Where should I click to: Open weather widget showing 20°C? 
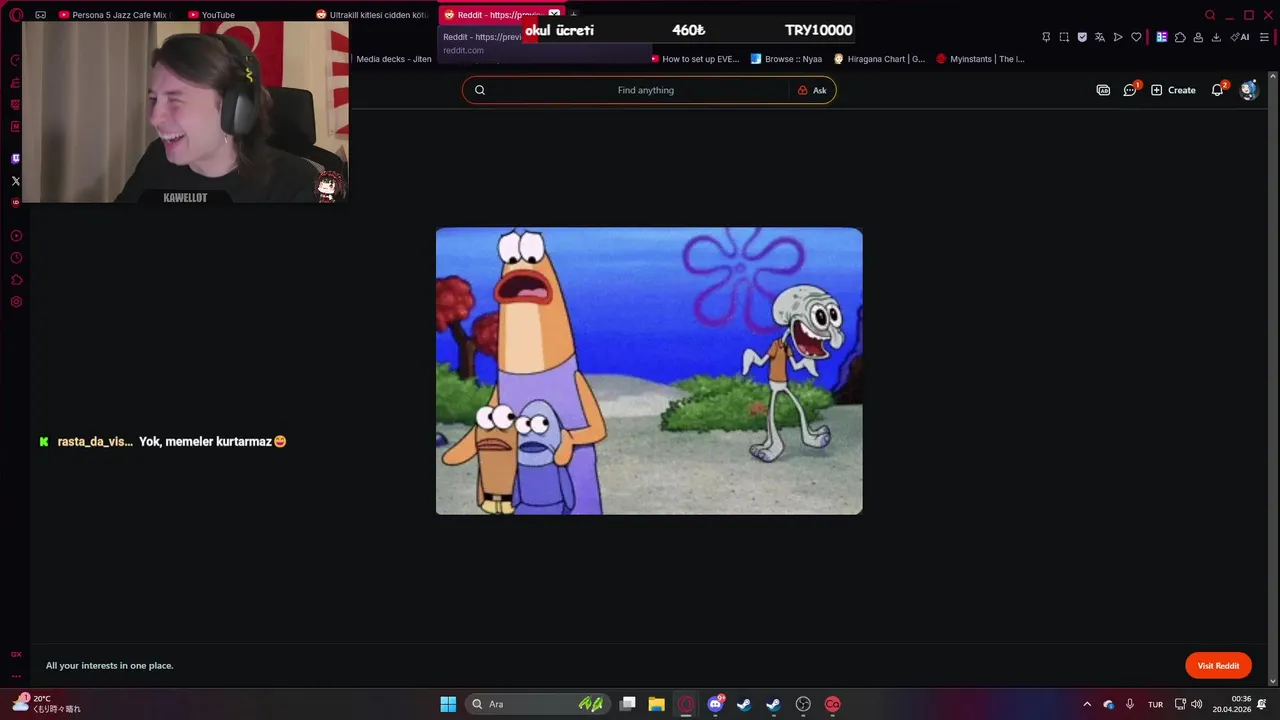click(46, 704)
